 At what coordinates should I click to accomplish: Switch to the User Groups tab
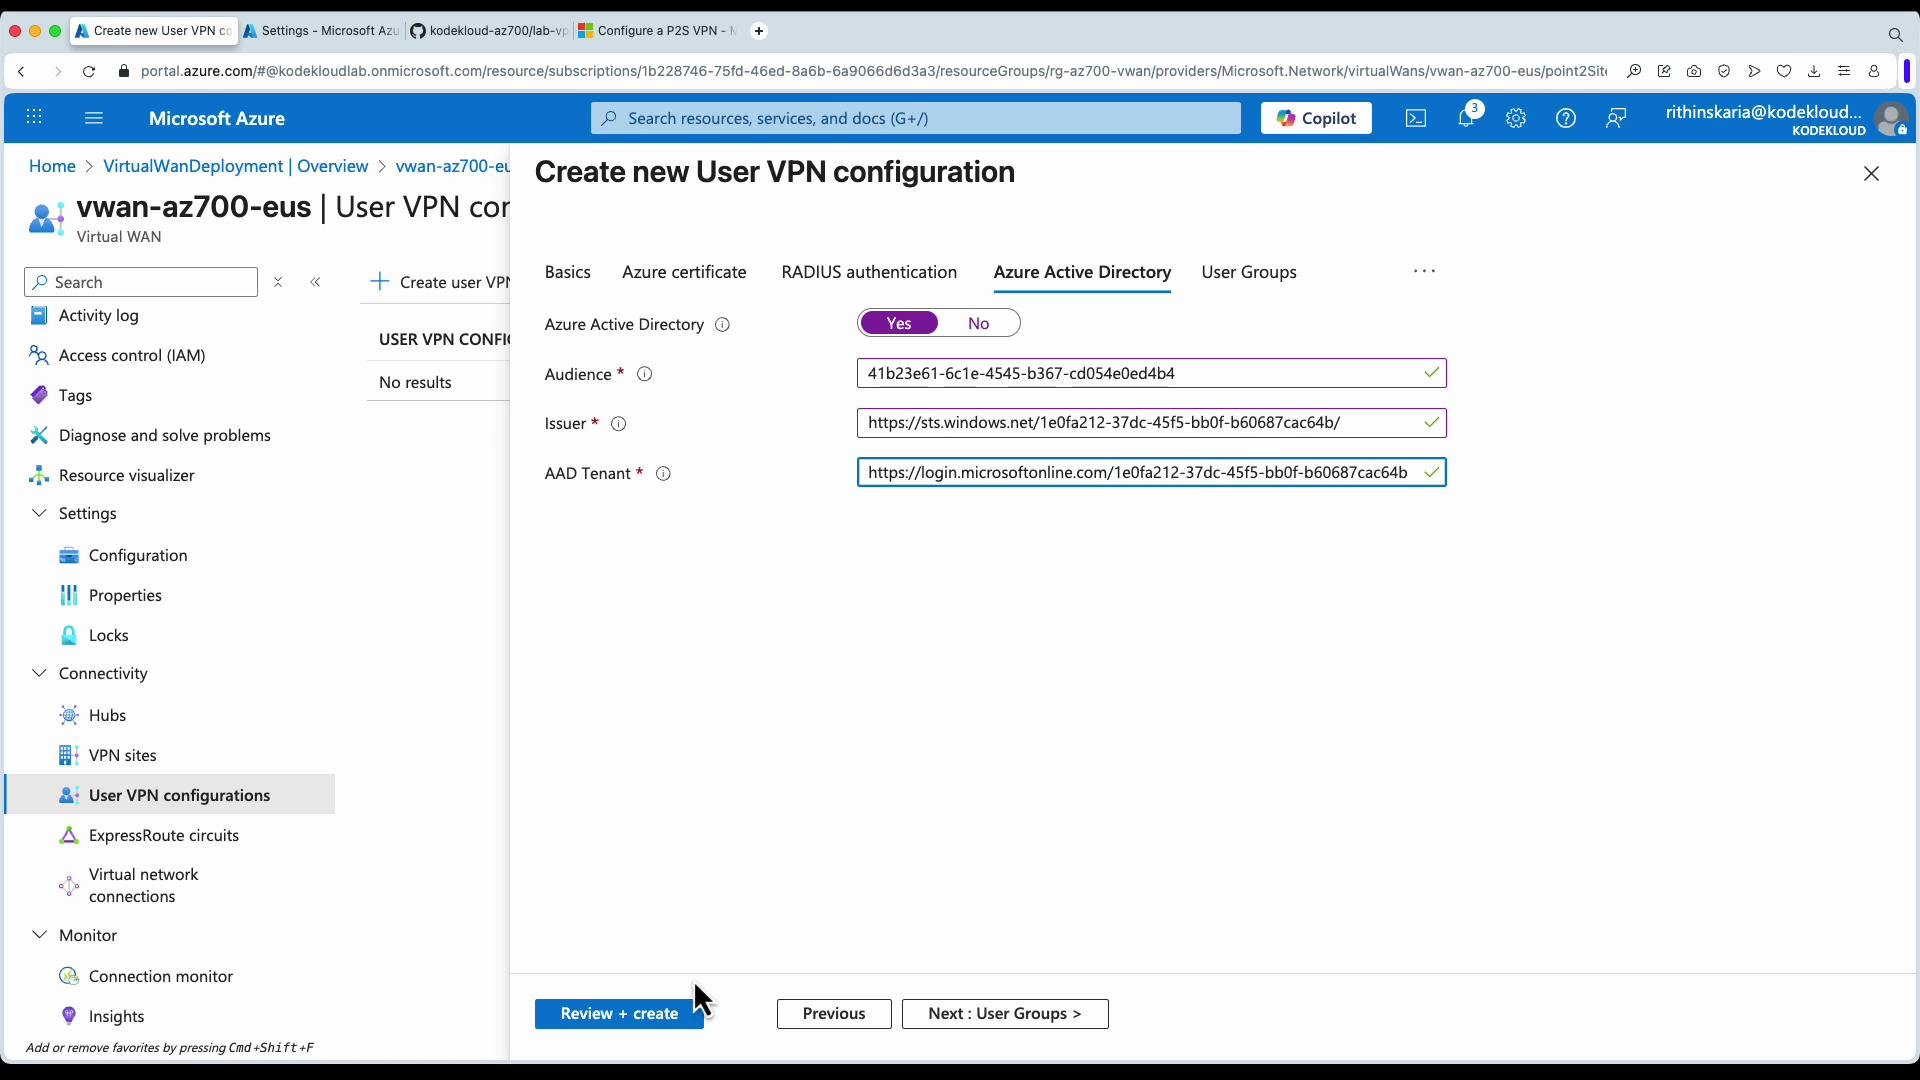click(x=1249, y=272)
